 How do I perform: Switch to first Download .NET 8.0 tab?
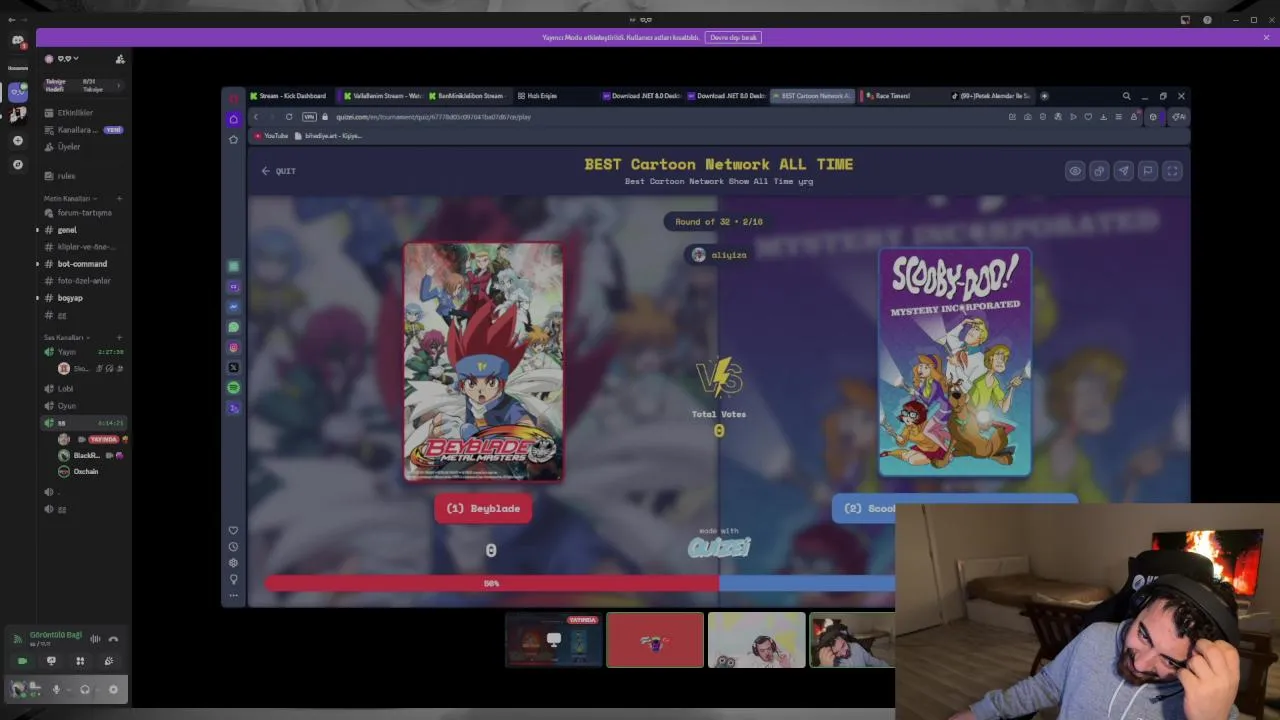[x=641, y=96]
